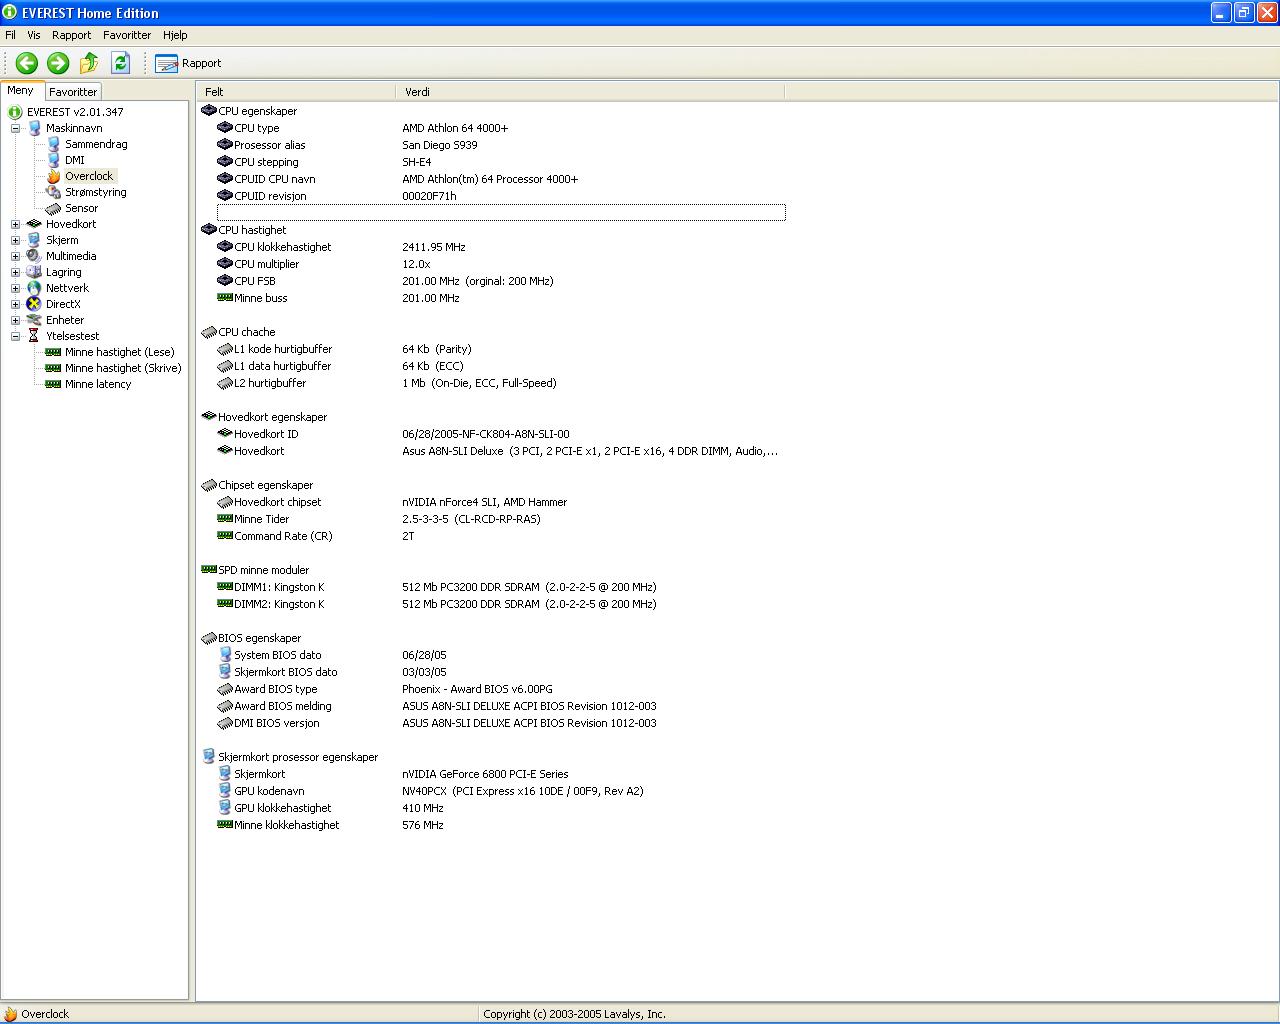This screenshot has width=1280, height=1024.
Task: Select Sensor in the tree
Action: coord(82,208)
